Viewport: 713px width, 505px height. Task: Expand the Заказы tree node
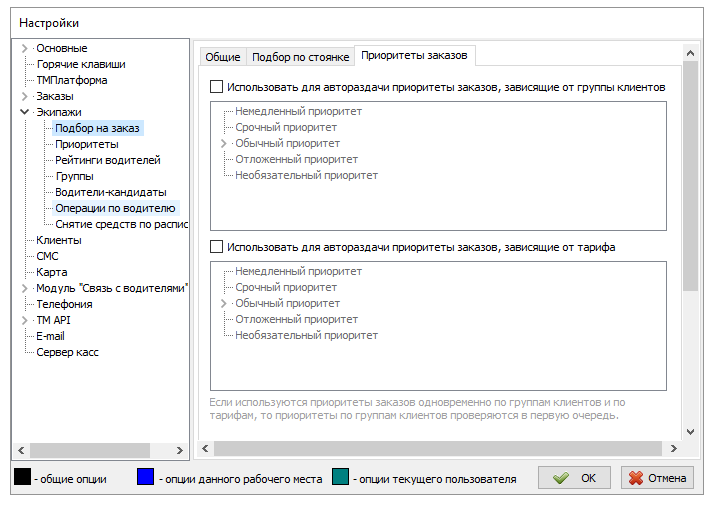25,96
